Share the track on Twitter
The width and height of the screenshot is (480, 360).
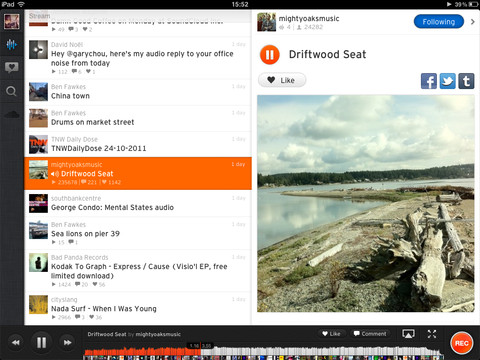pyautogui.click(x=447, y=81)
